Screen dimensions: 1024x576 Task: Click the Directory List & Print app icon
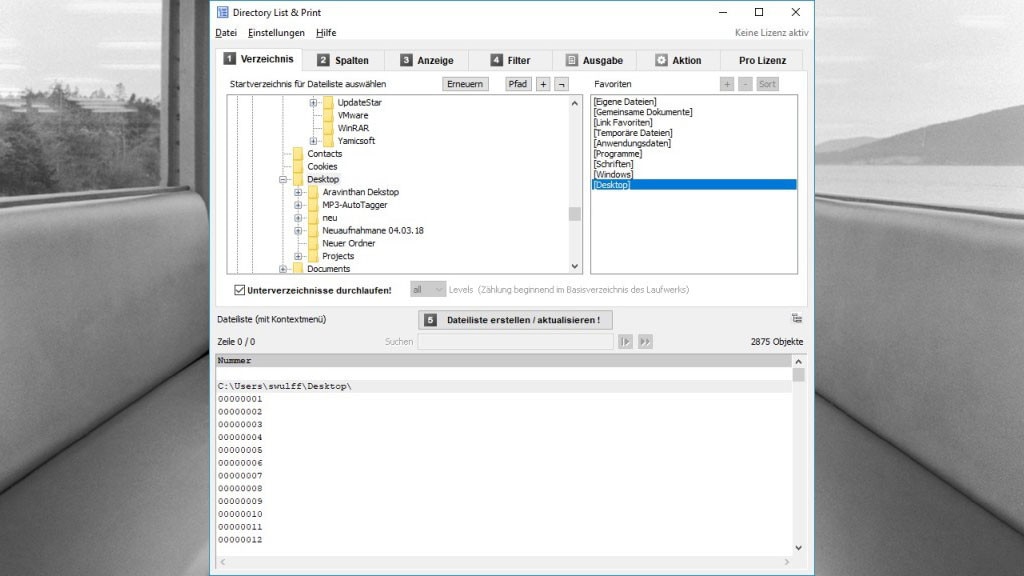(222, 12)
